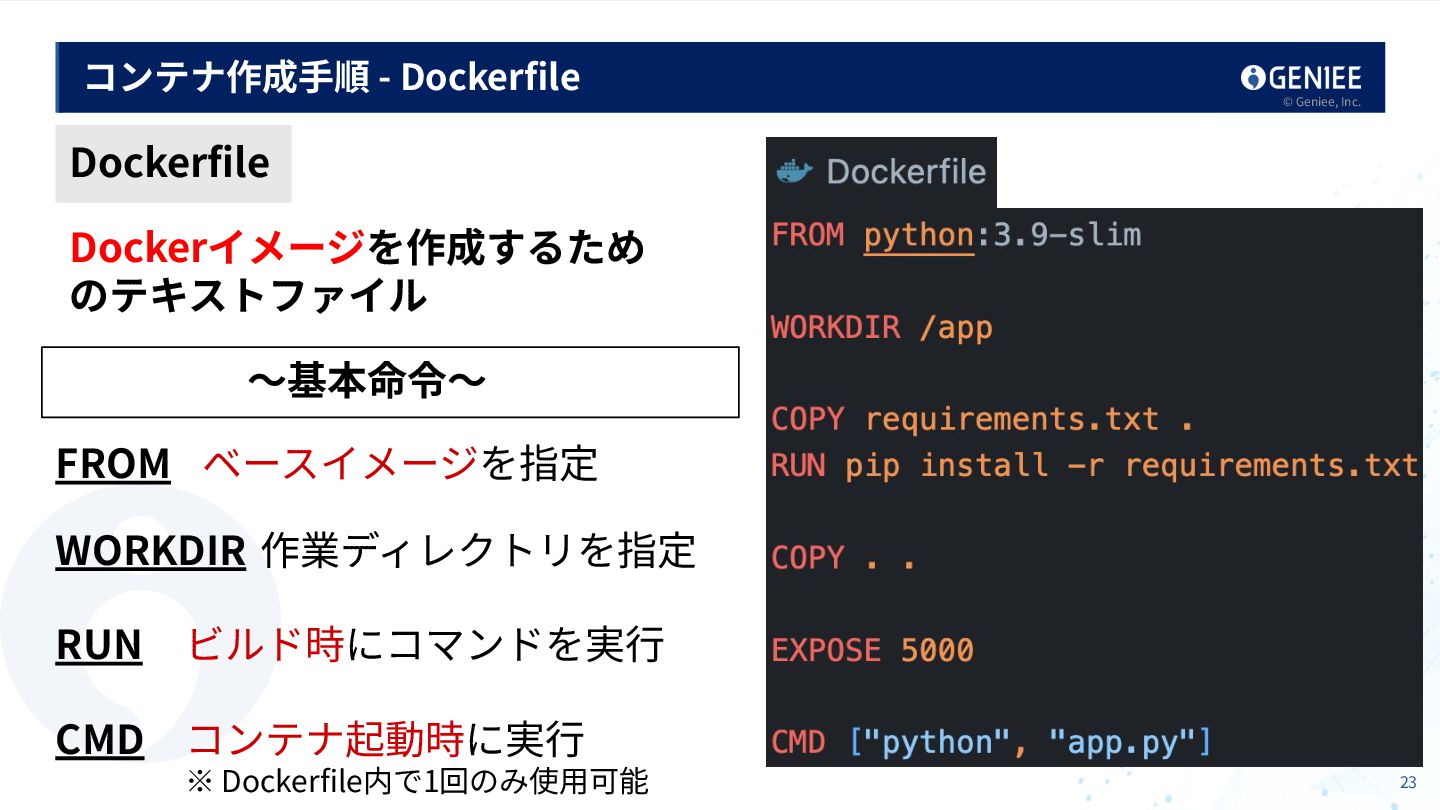Click the COPY requirements.txt . code line
1440x810 pixels.
(983, 419)
